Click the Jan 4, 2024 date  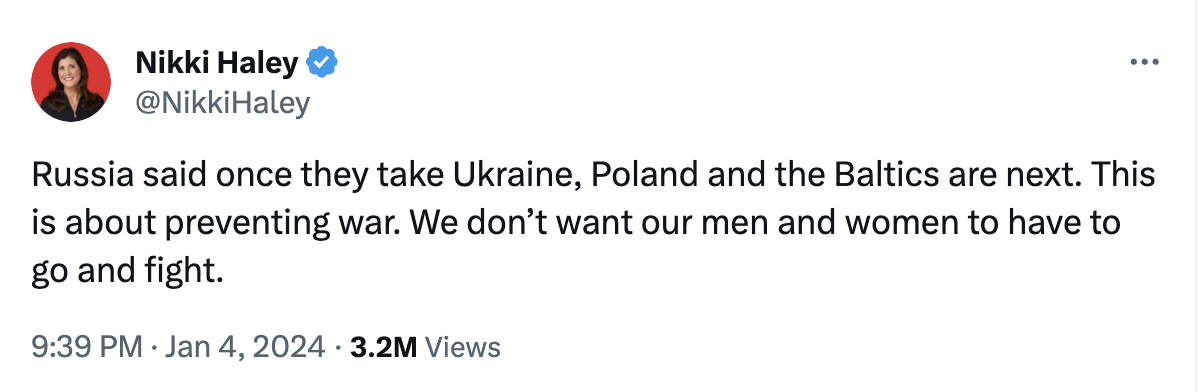pyautogui.click(x=244, y=348)
